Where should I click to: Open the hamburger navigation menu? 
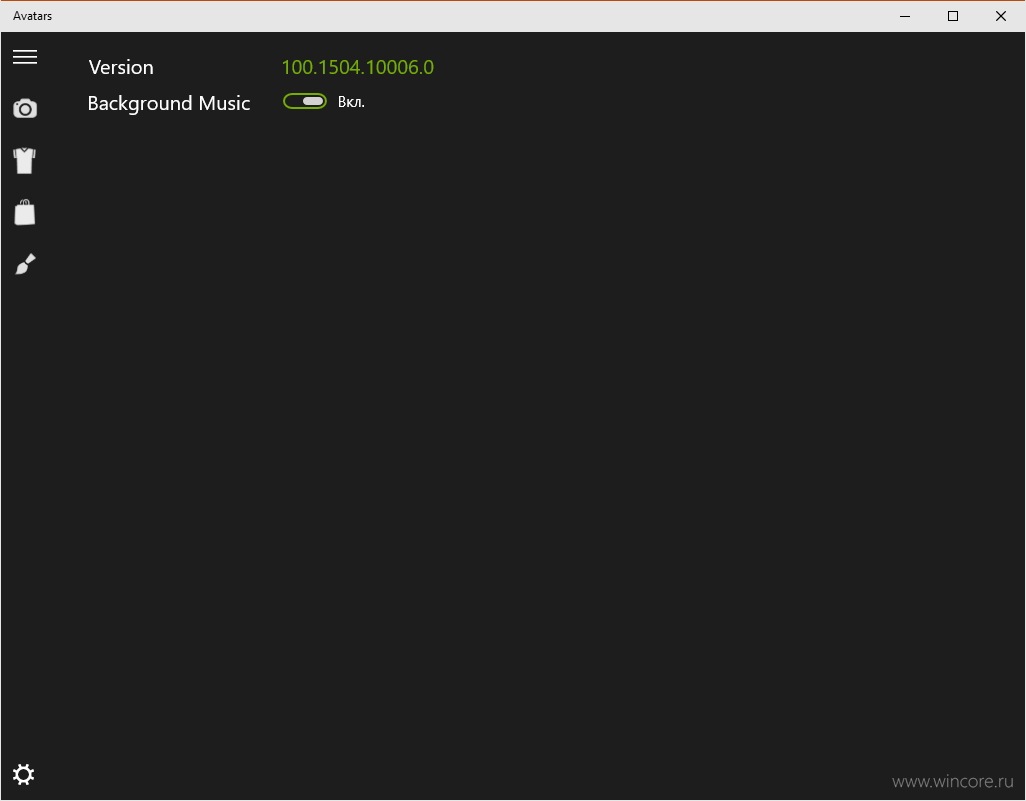25,57
